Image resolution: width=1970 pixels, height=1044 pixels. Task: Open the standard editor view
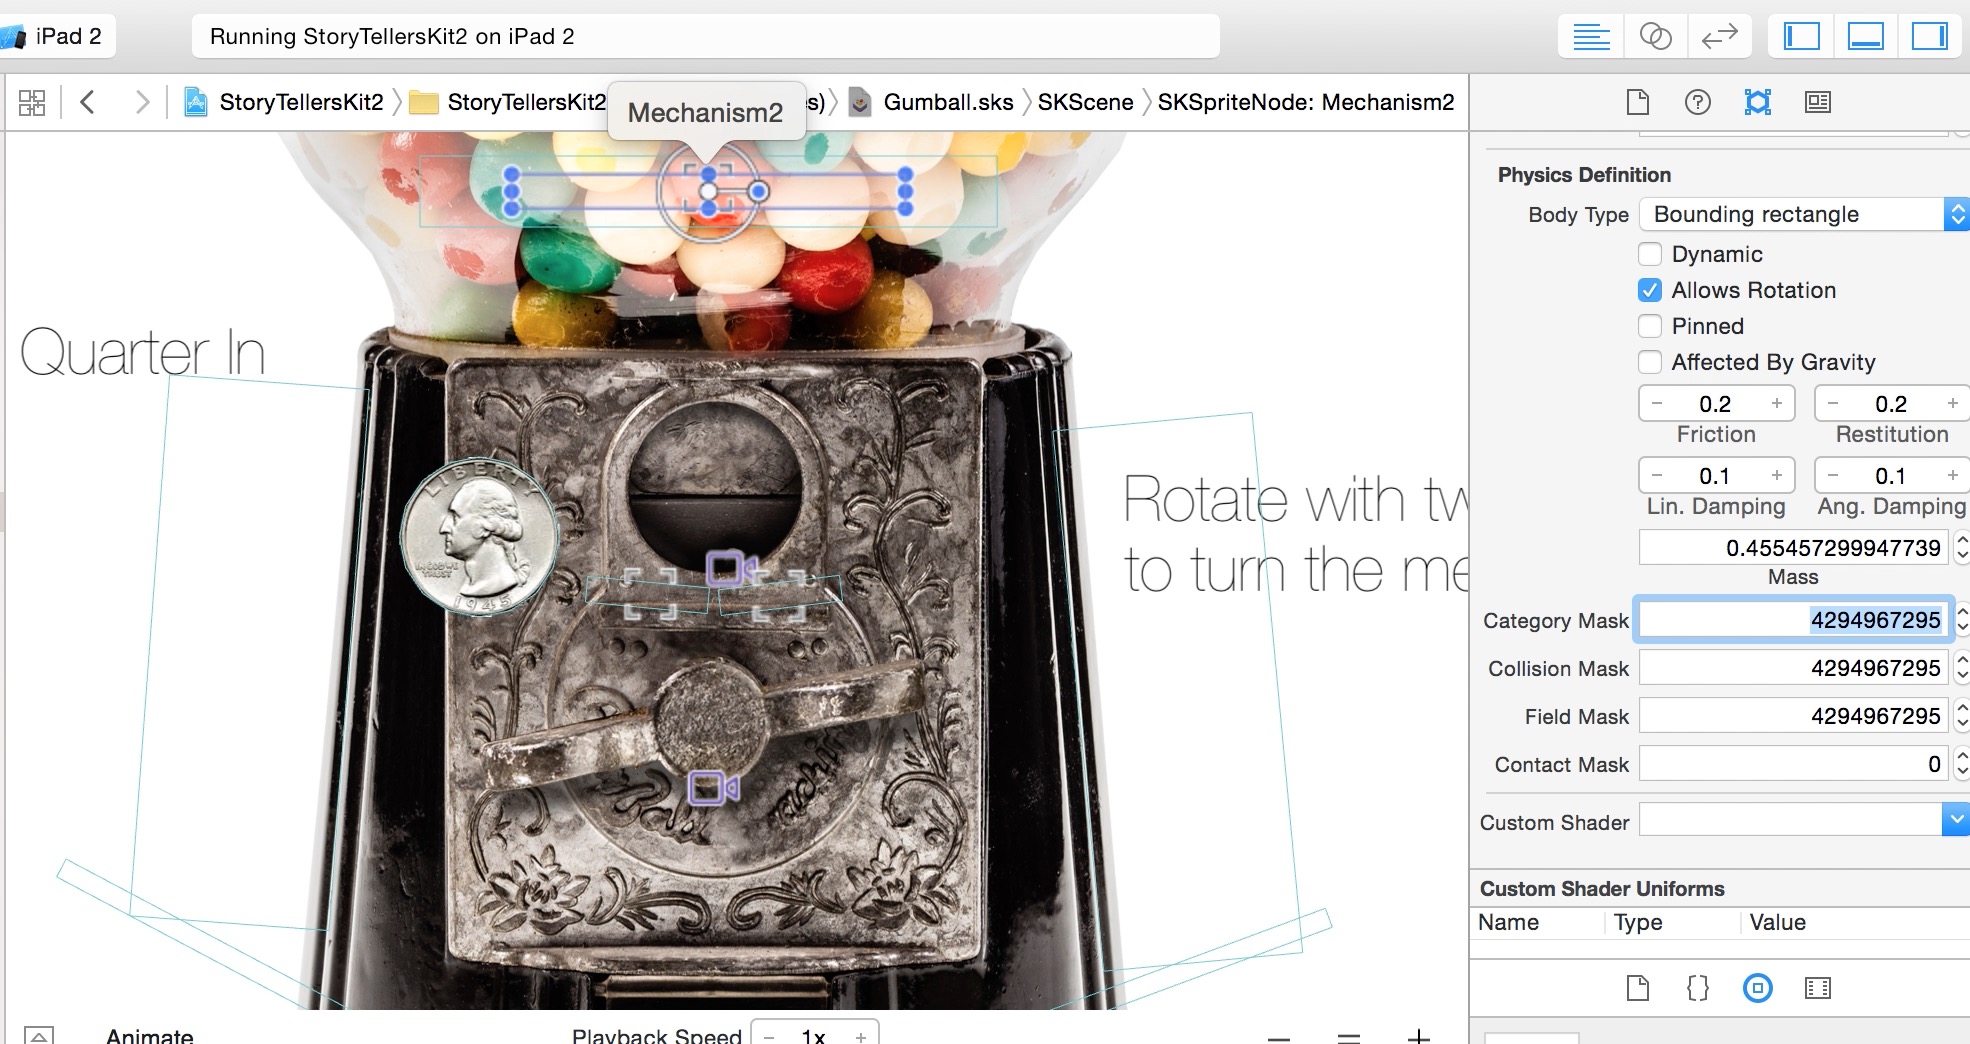(1590, 37)
